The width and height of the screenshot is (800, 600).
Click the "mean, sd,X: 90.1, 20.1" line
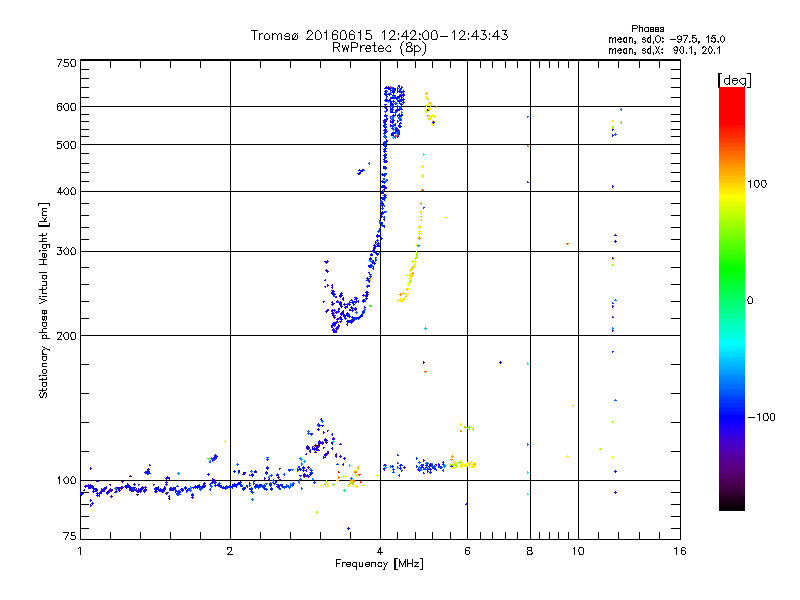pos(665,51)
